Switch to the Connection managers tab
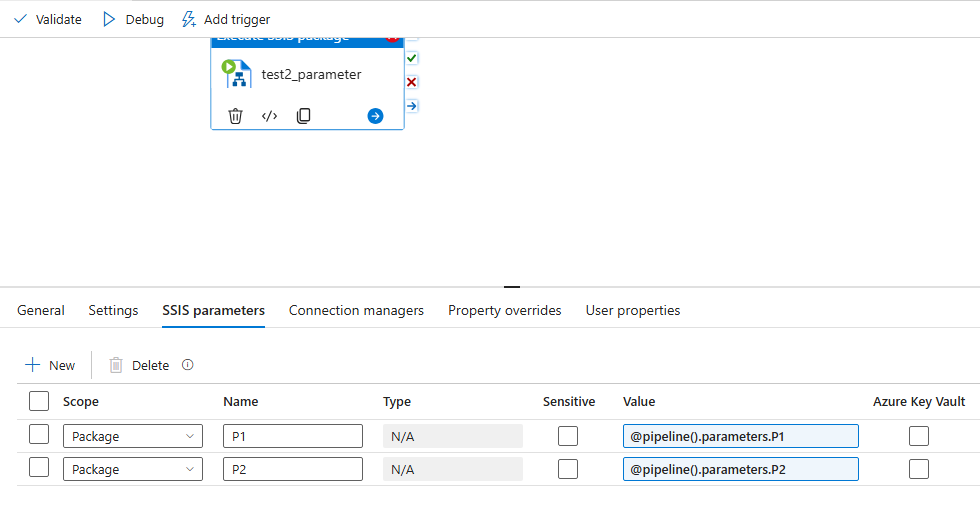980x509 pixels. point(356,310)
